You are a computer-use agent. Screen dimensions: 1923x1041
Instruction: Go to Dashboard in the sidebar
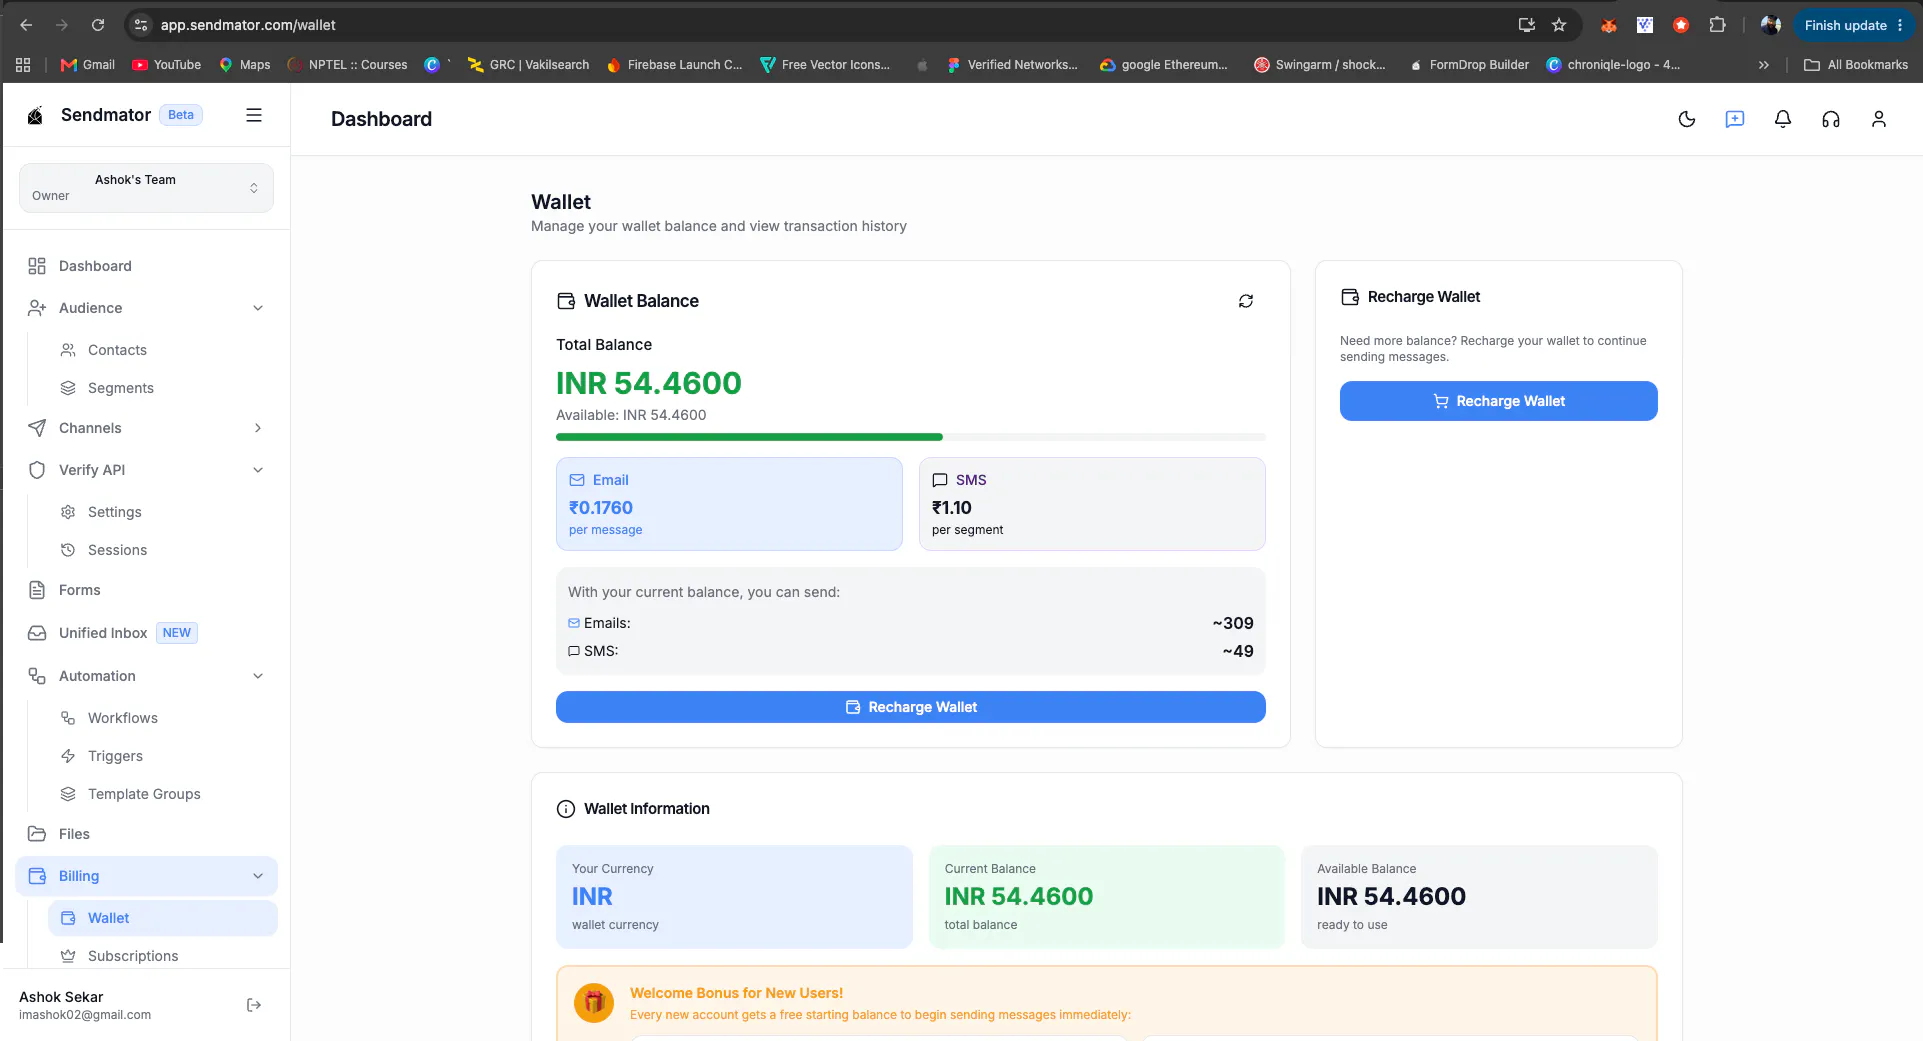tap(95, 266)
